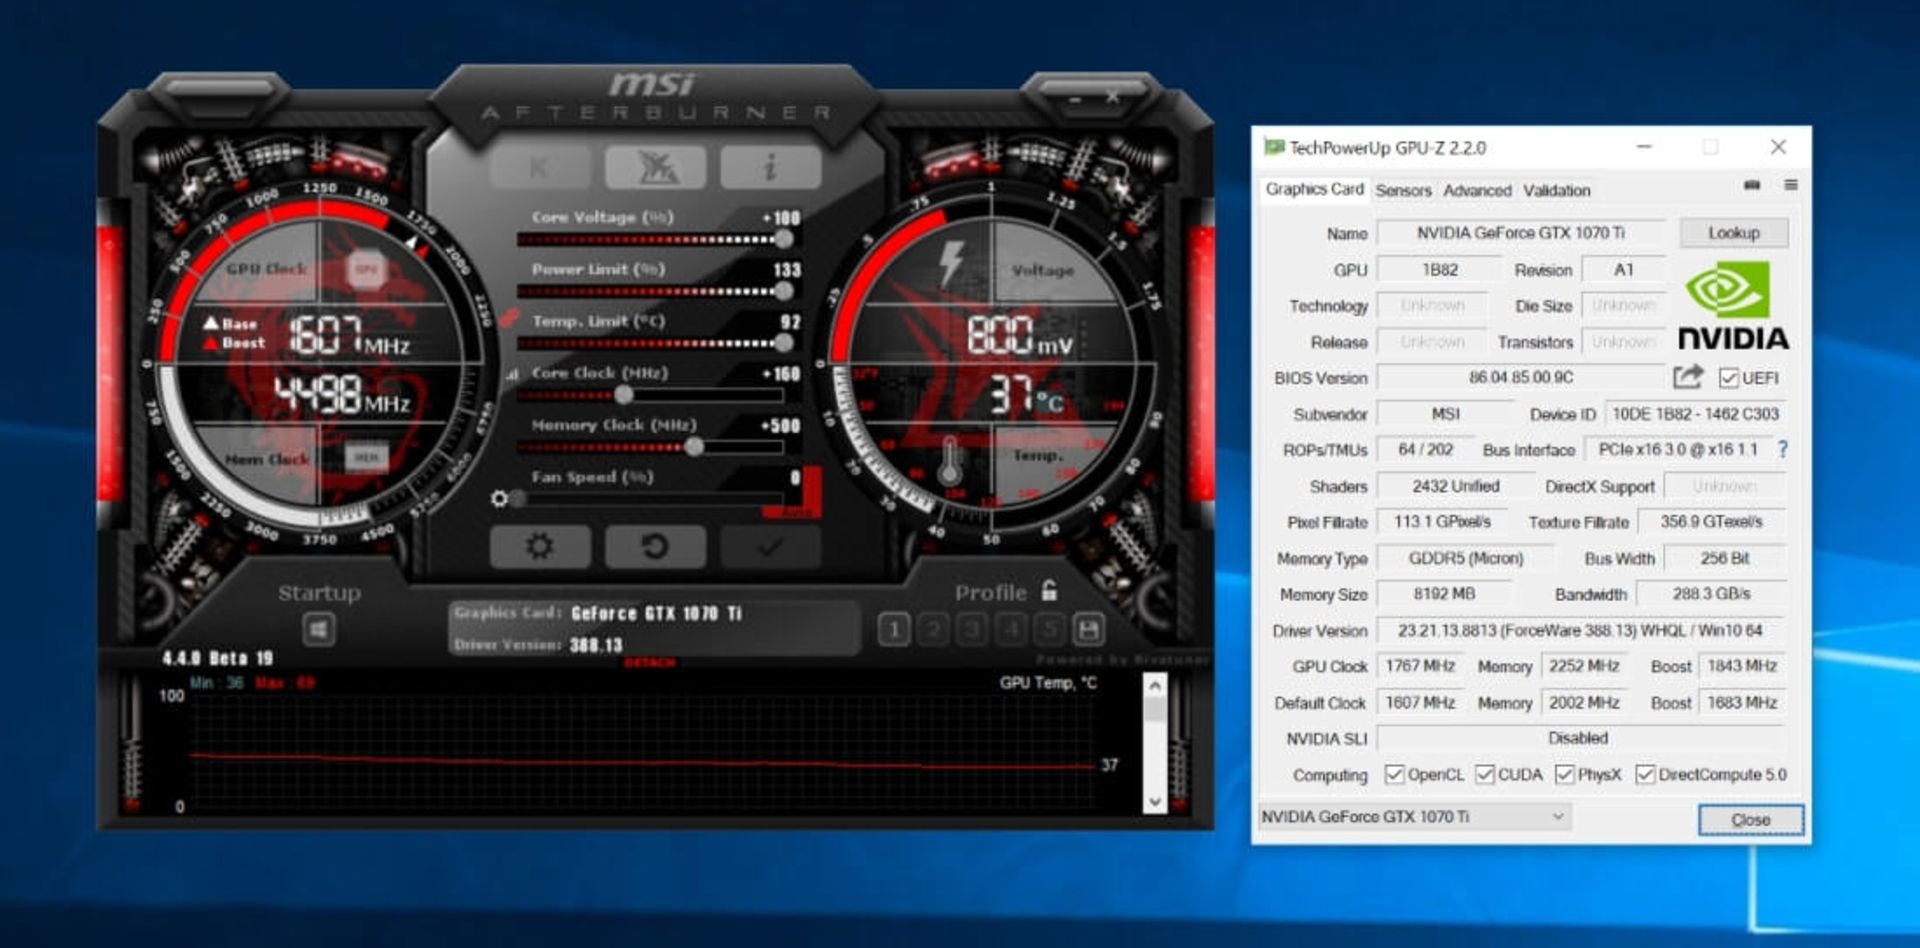Switch to the Graphics Card tab in GPU-Z

(1314, 189)
